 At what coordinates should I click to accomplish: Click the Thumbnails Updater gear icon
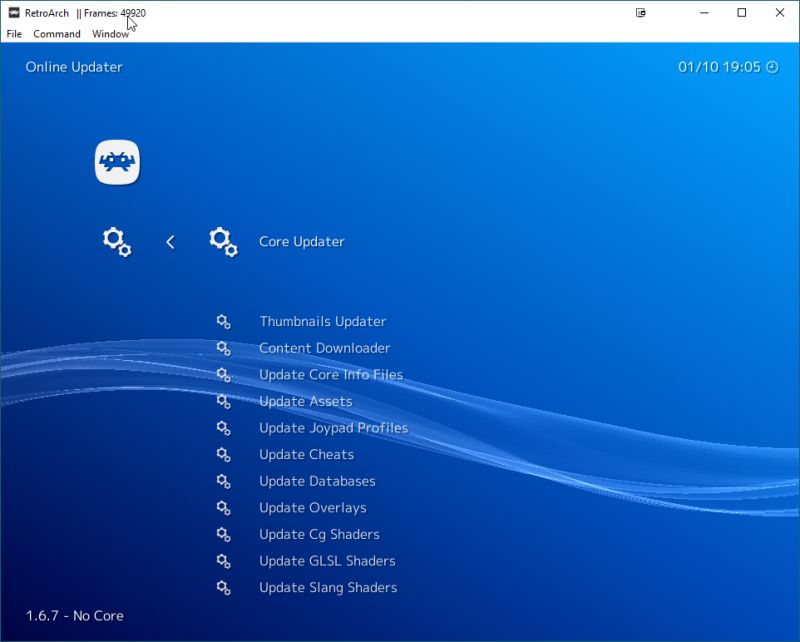(224, 321)
